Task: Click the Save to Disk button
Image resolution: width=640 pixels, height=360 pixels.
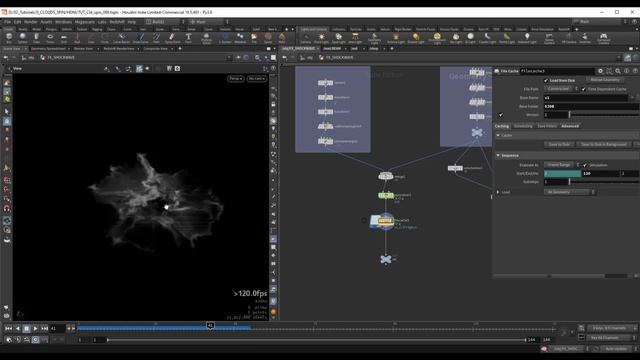Action: (x=559, y=144)
